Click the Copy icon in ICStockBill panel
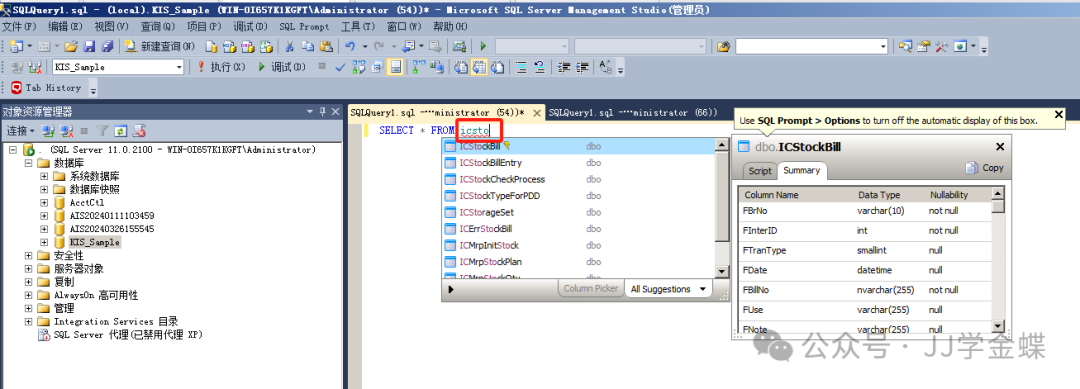Screen dimensions: 1080x389 985,168
